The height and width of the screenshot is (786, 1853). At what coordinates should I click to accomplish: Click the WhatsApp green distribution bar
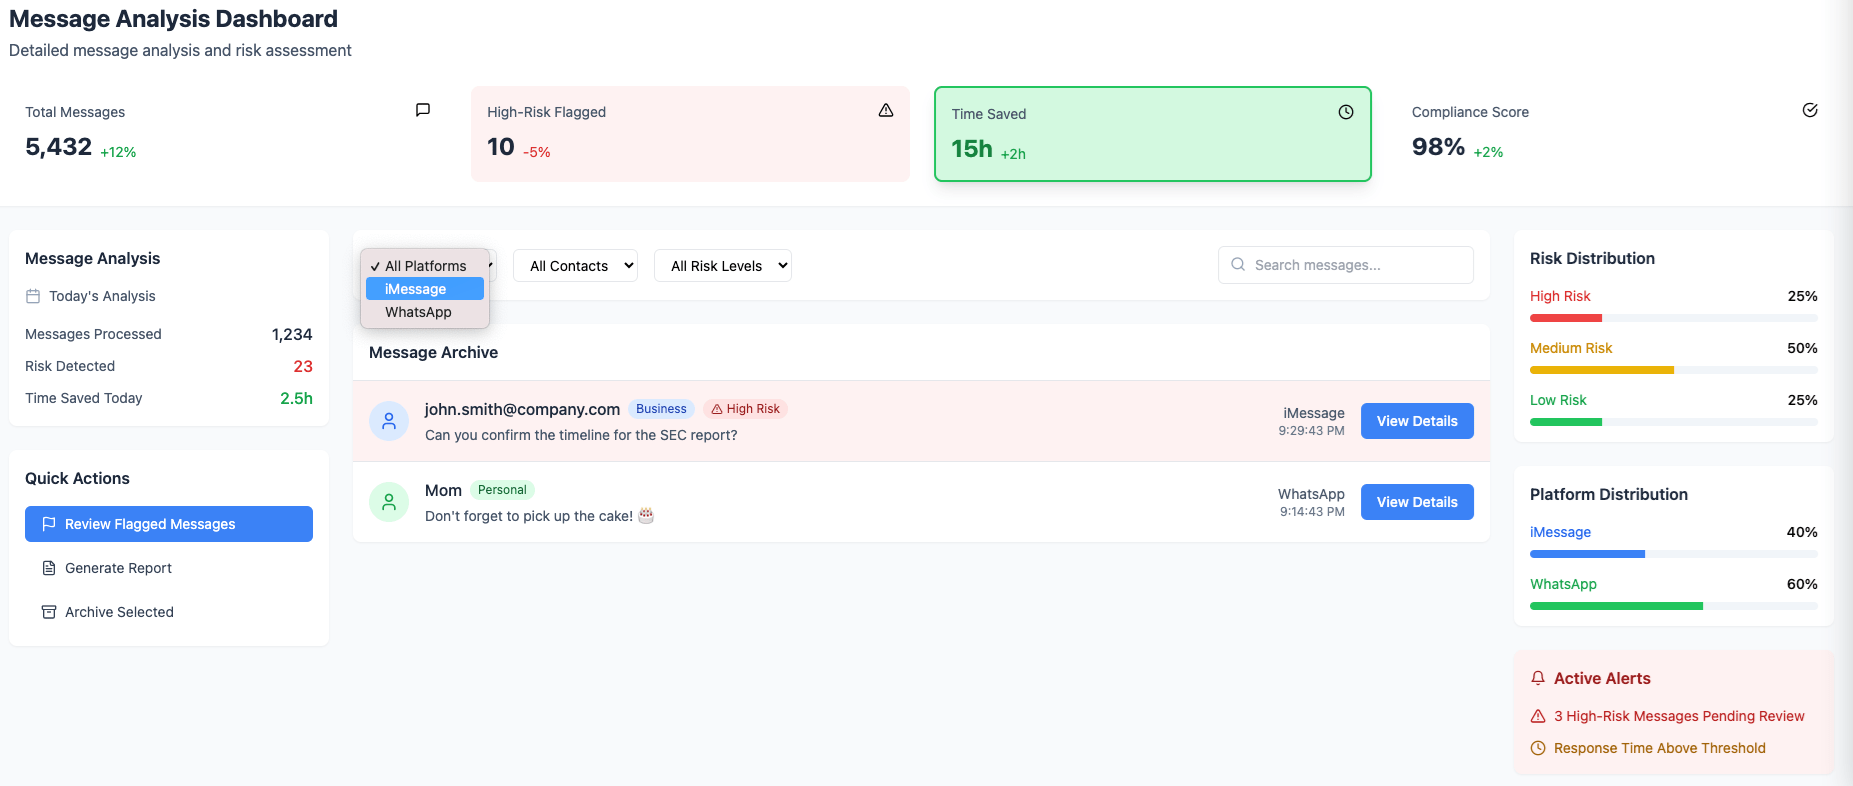[1616, 606]
